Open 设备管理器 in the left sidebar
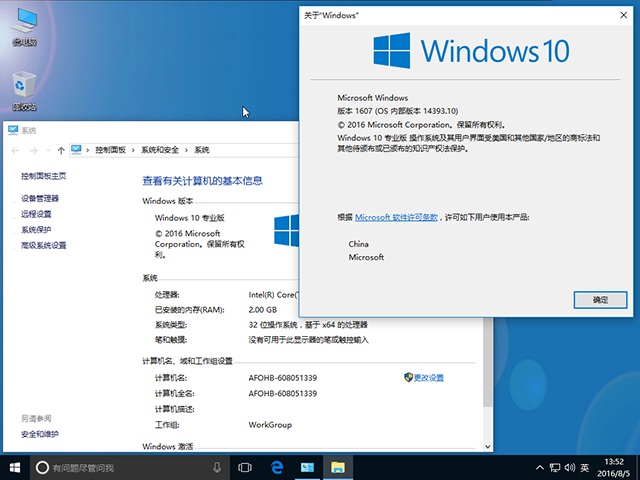The height and width of the screenshot is (480, 640). click(x=40, y=198)
